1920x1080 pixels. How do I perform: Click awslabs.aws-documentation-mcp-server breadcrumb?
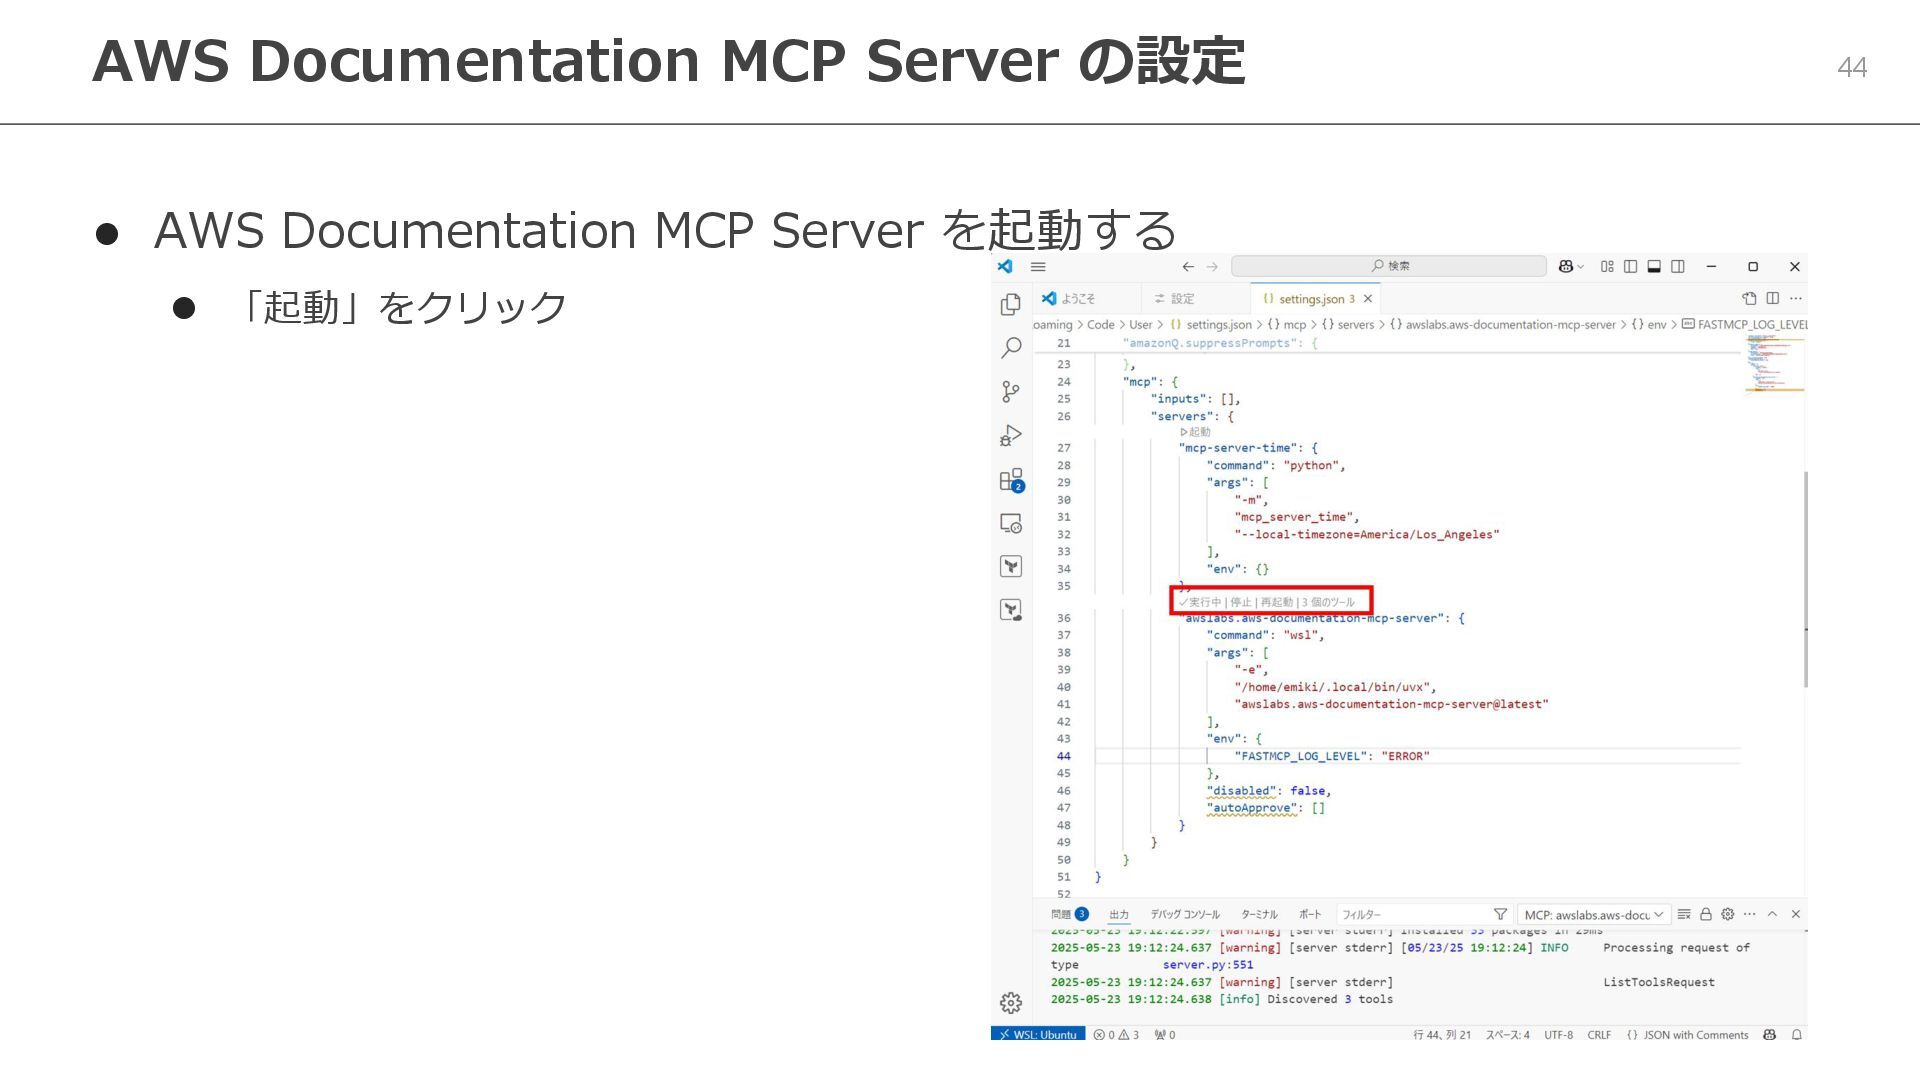tap(1503, 325)
